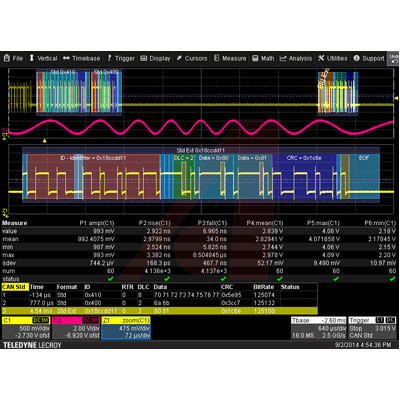This screenshot has width=400, height=400.
Task: Click the Format column header
Action: (x=67, y=287)
